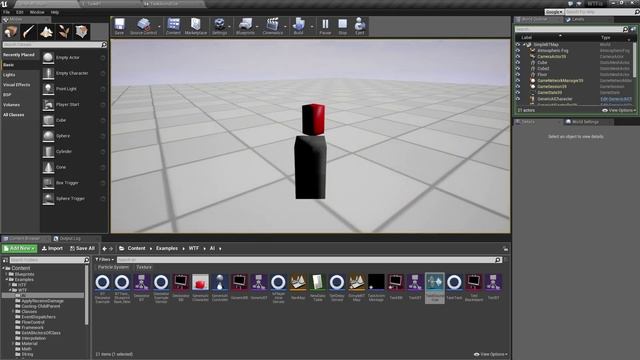Open Content Browser View Options dropdown
This screenshot has height=360, width=640.
[491, 354]
